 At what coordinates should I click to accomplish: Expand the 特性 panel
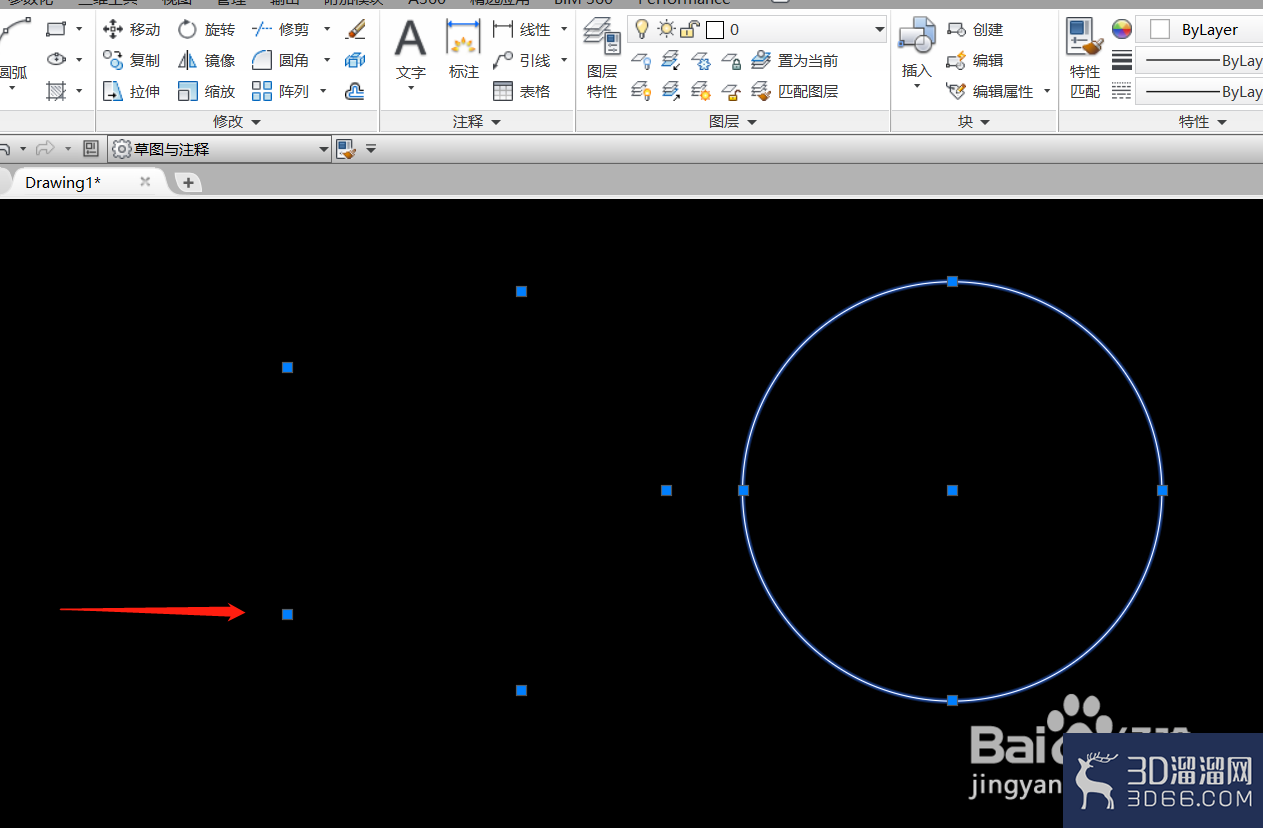tap(1202, 121)
